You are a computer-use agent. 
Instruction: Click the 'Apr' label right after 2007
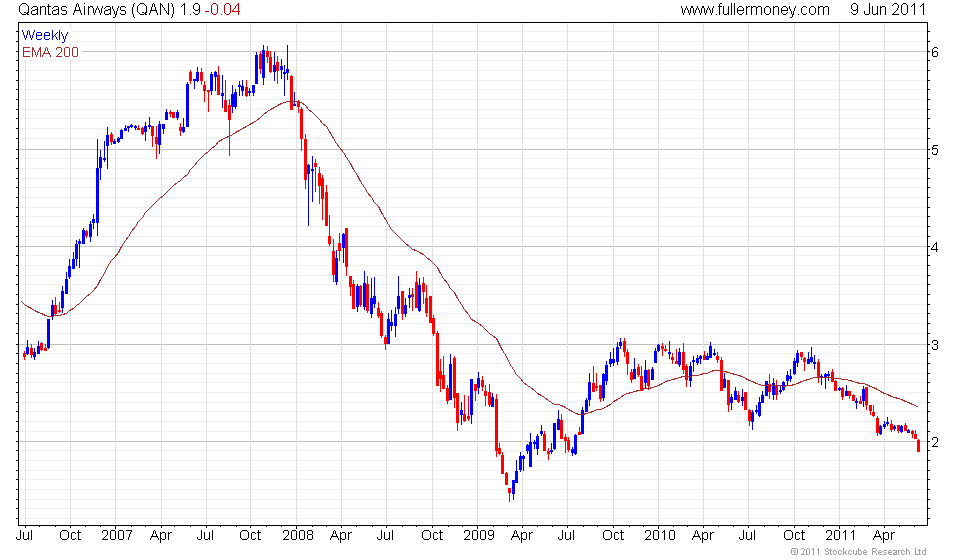pos(161,536)
